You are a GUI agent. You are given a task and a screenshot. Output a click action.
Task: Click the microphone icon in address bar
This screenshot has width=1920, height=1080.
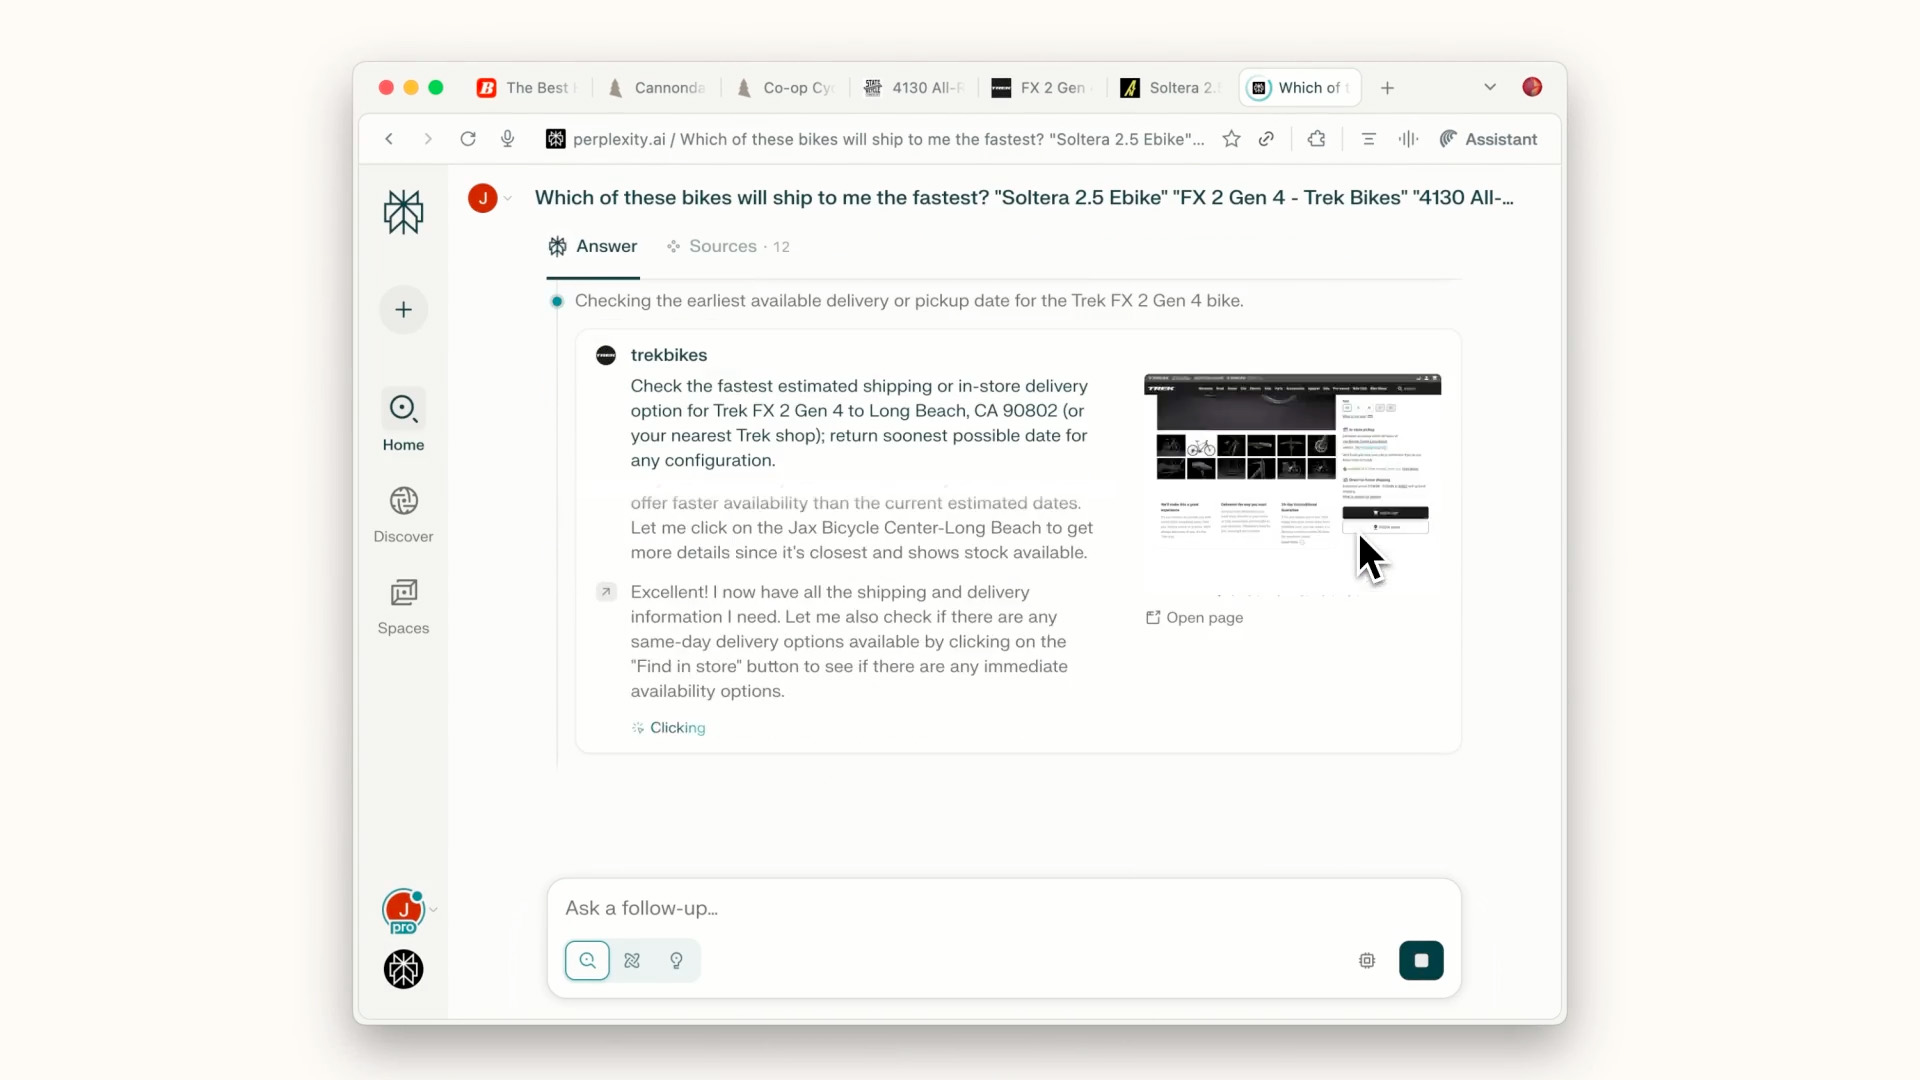[508, 139]
